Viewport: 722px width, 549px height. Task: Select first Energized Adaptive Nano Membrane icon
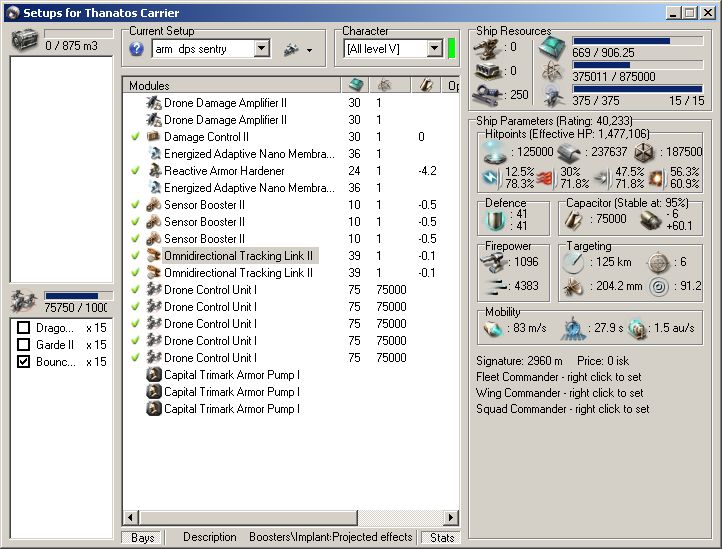coord(155,153)
